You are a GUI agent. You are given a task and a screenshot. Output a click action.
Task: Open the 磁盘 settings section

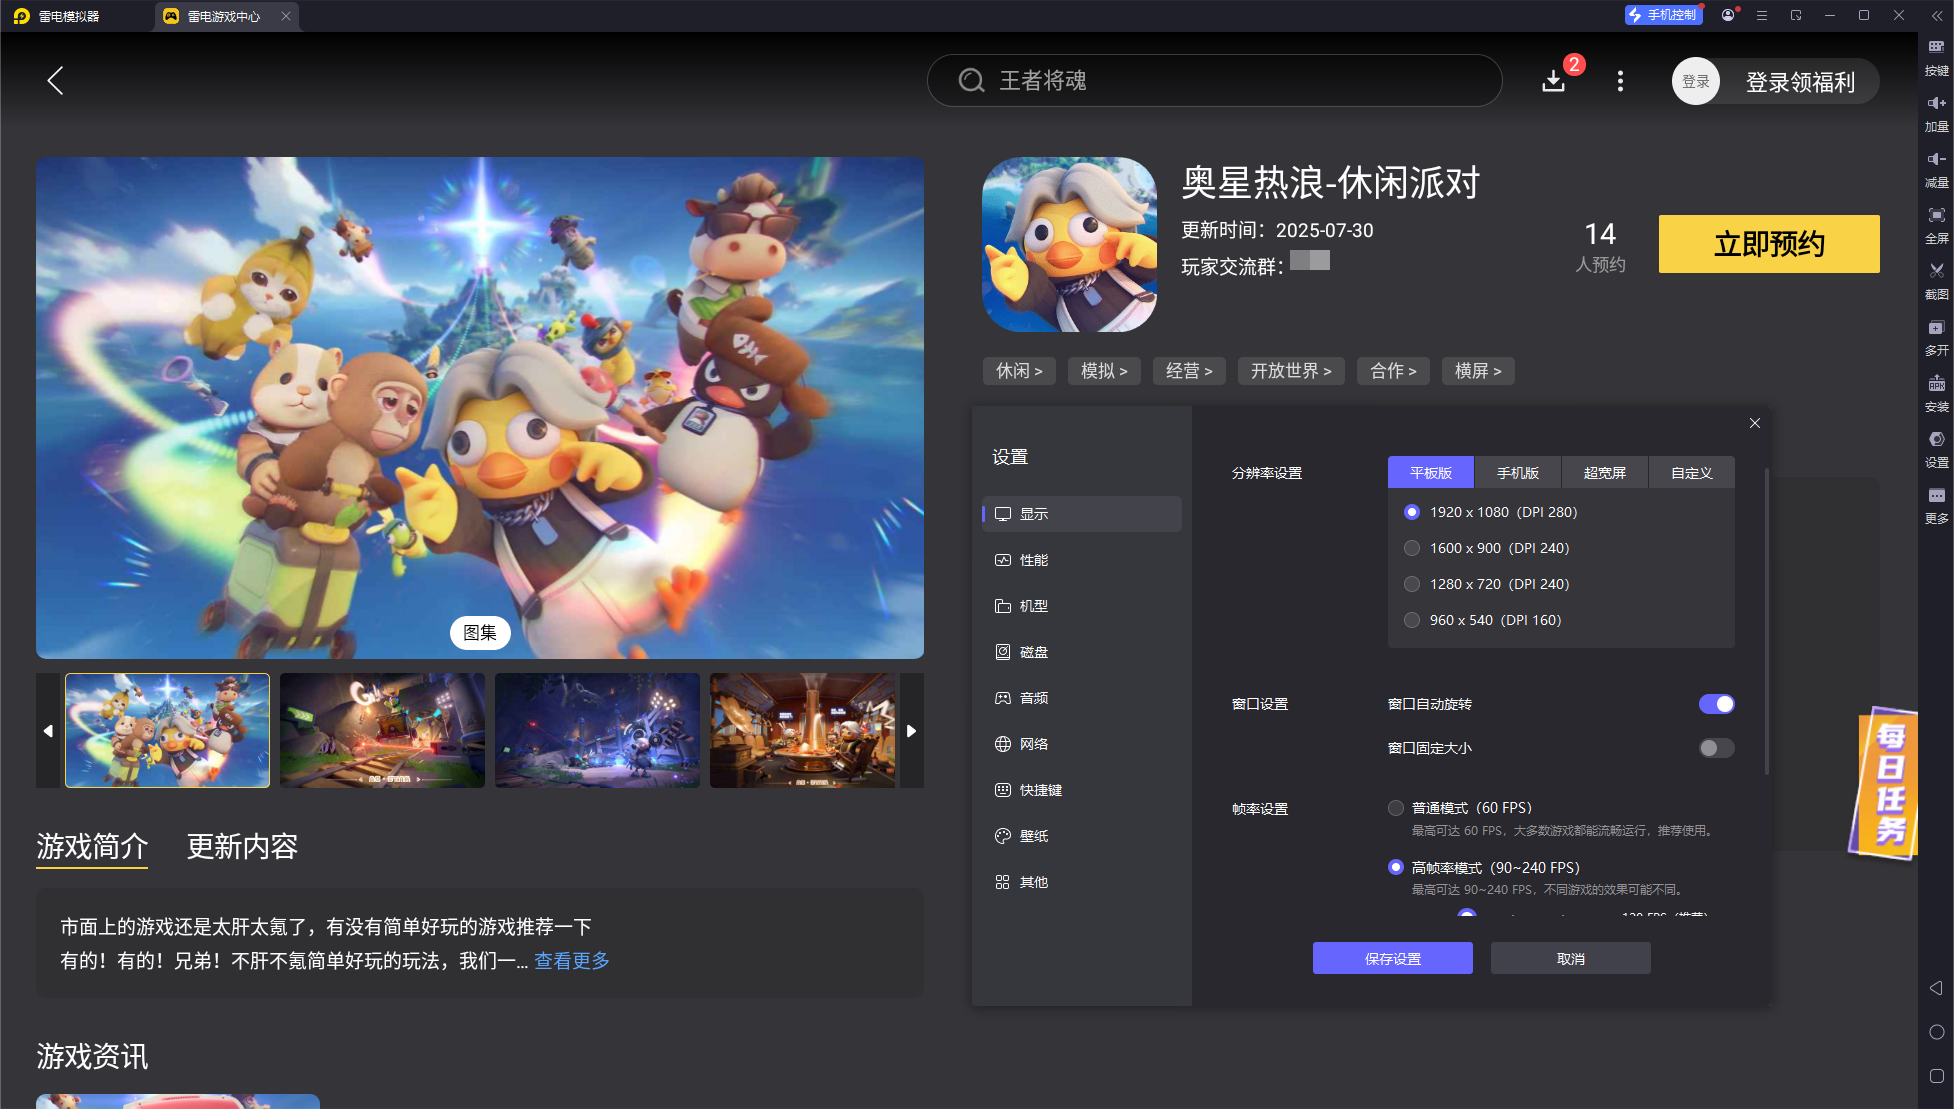coord(1082,652)
